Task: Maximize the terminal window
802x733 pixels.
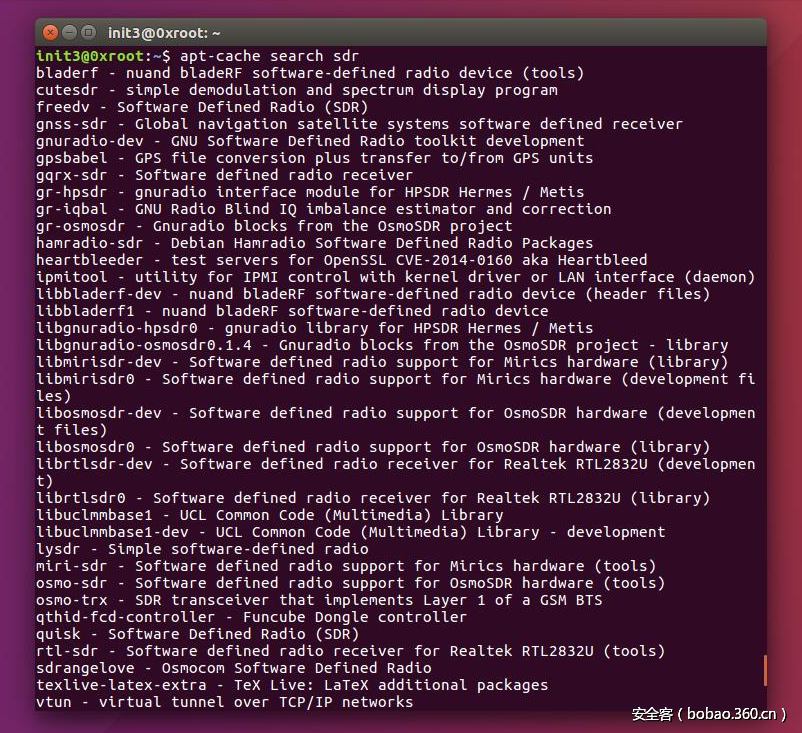Action: tap(88, 32)
